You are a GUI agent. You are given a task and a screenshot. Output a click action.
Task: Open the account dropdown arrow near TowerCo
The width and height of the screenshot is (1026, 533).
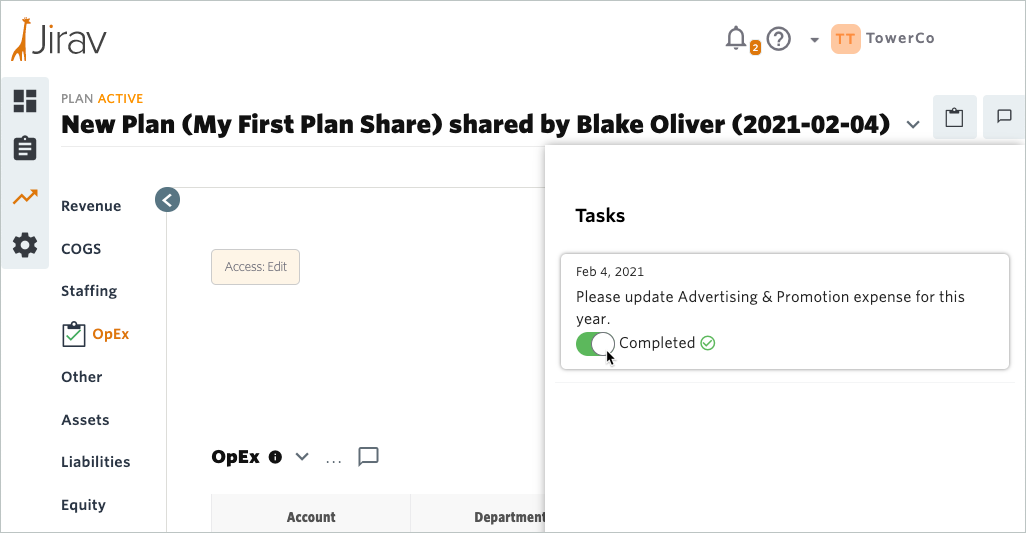(x=814, y=40)
